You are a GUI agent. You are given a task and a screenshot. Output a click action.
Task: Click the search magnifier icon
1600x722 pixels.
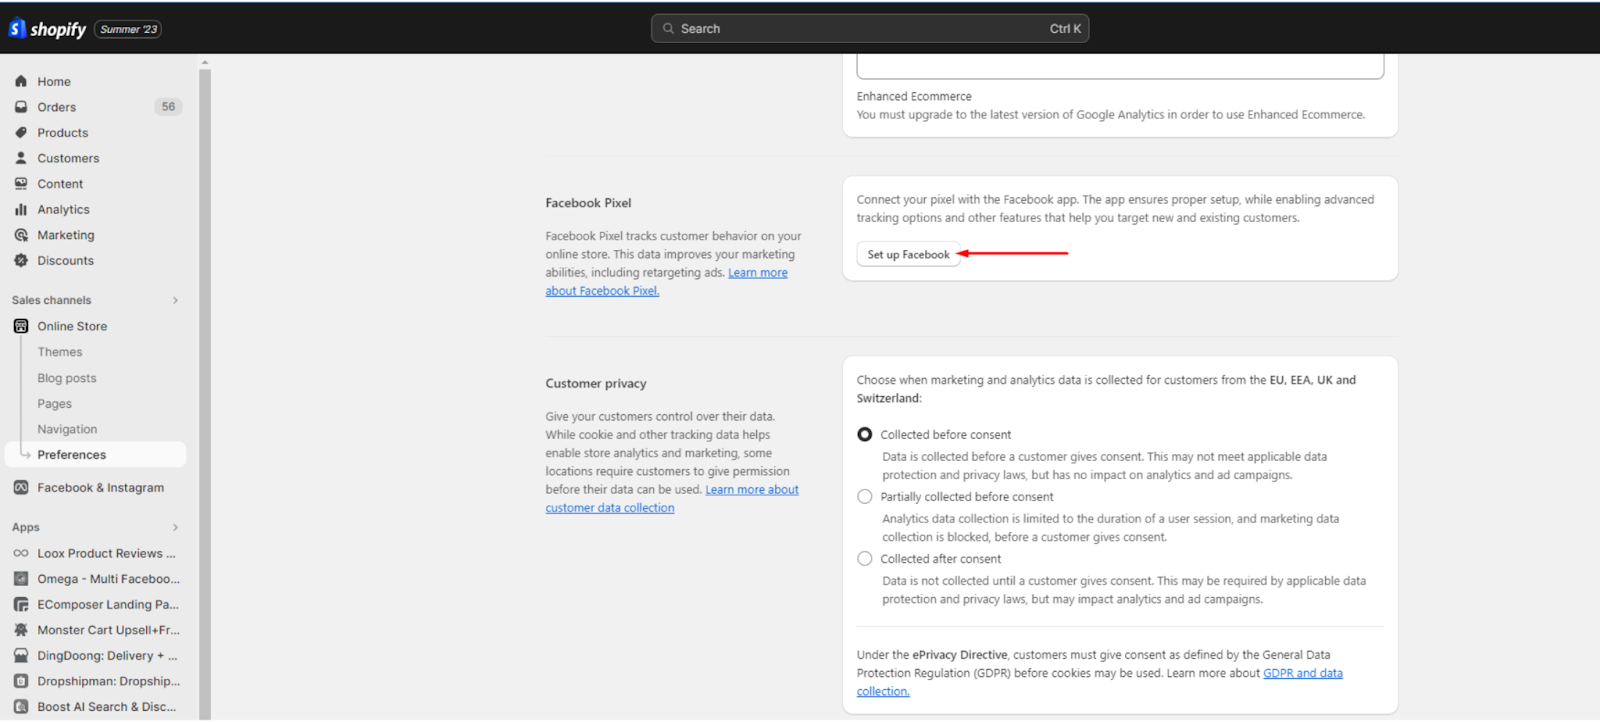[x=668, y=29]
